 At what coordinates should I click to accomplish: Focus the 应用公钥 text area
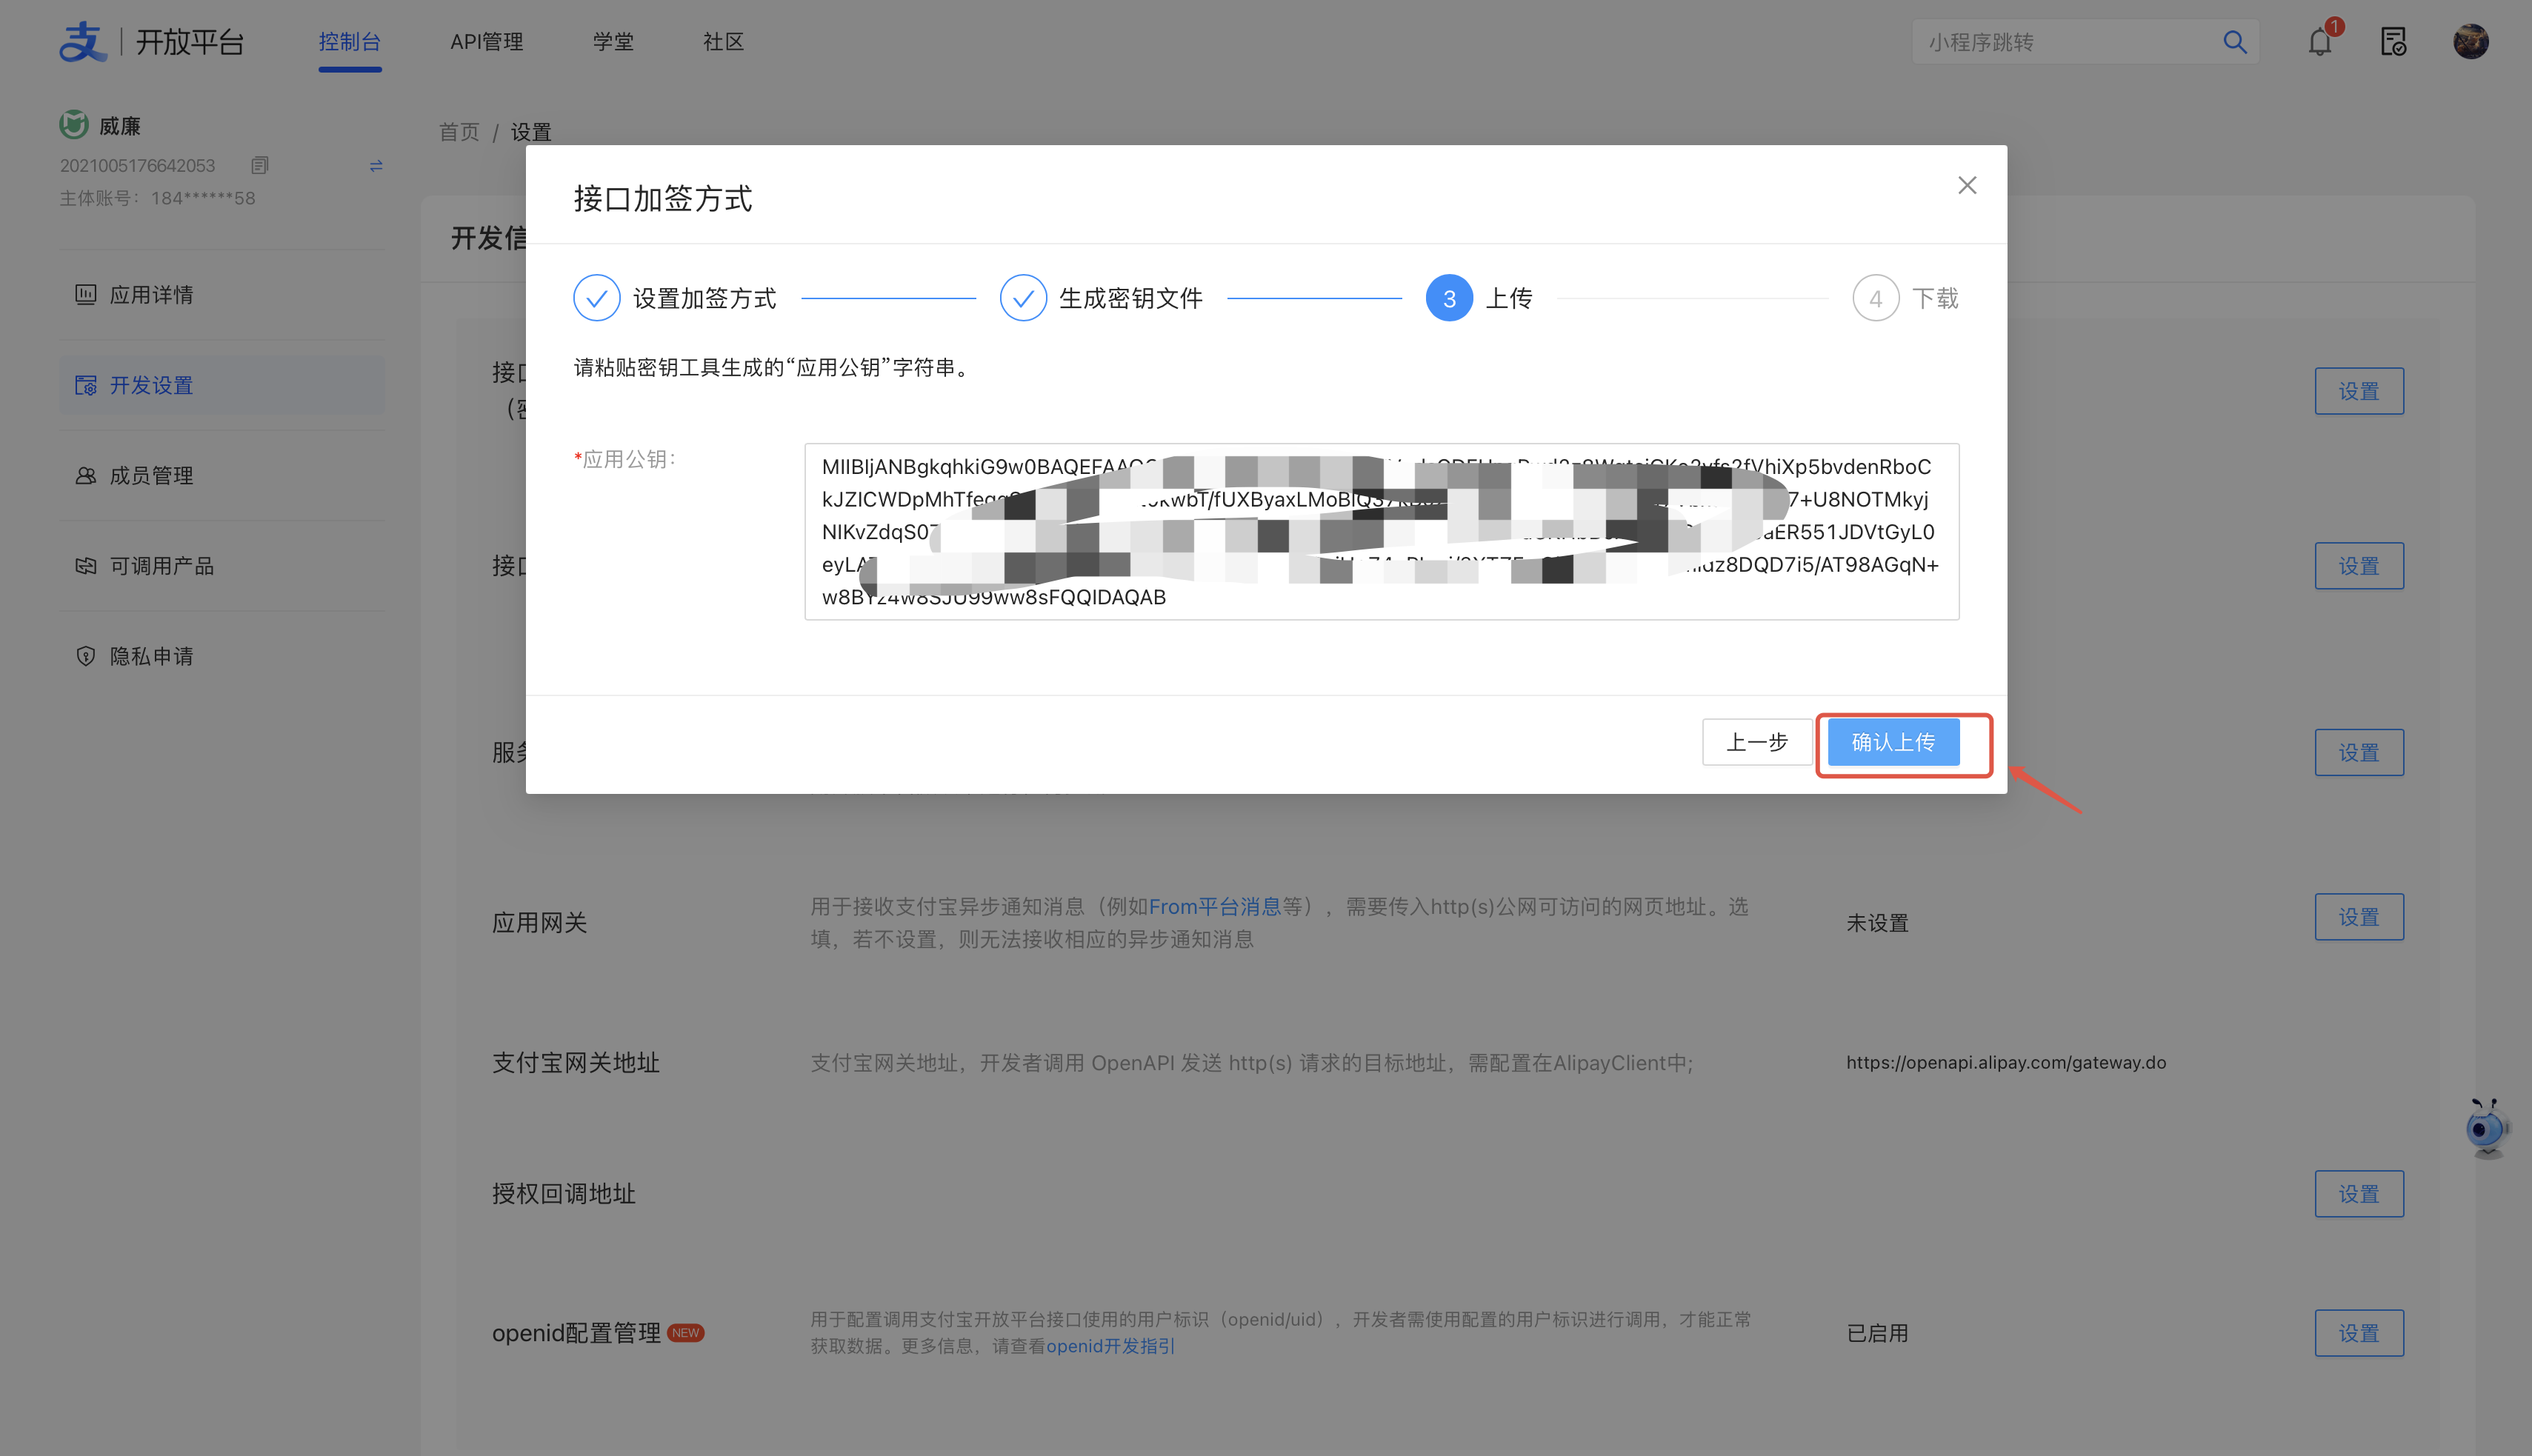[1381, 532]
